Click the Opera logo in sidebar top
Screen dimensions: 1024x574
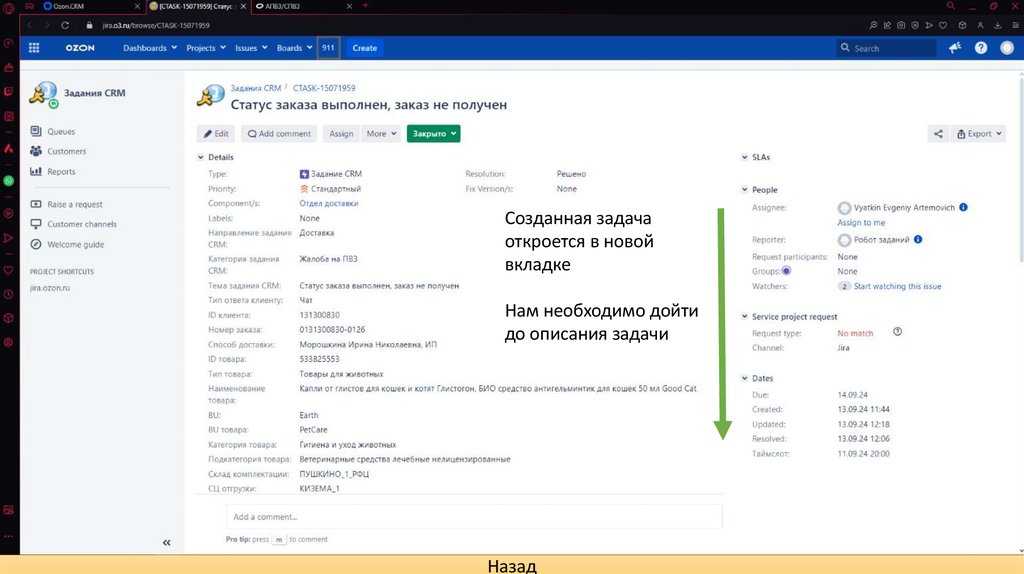pos(8,8)
